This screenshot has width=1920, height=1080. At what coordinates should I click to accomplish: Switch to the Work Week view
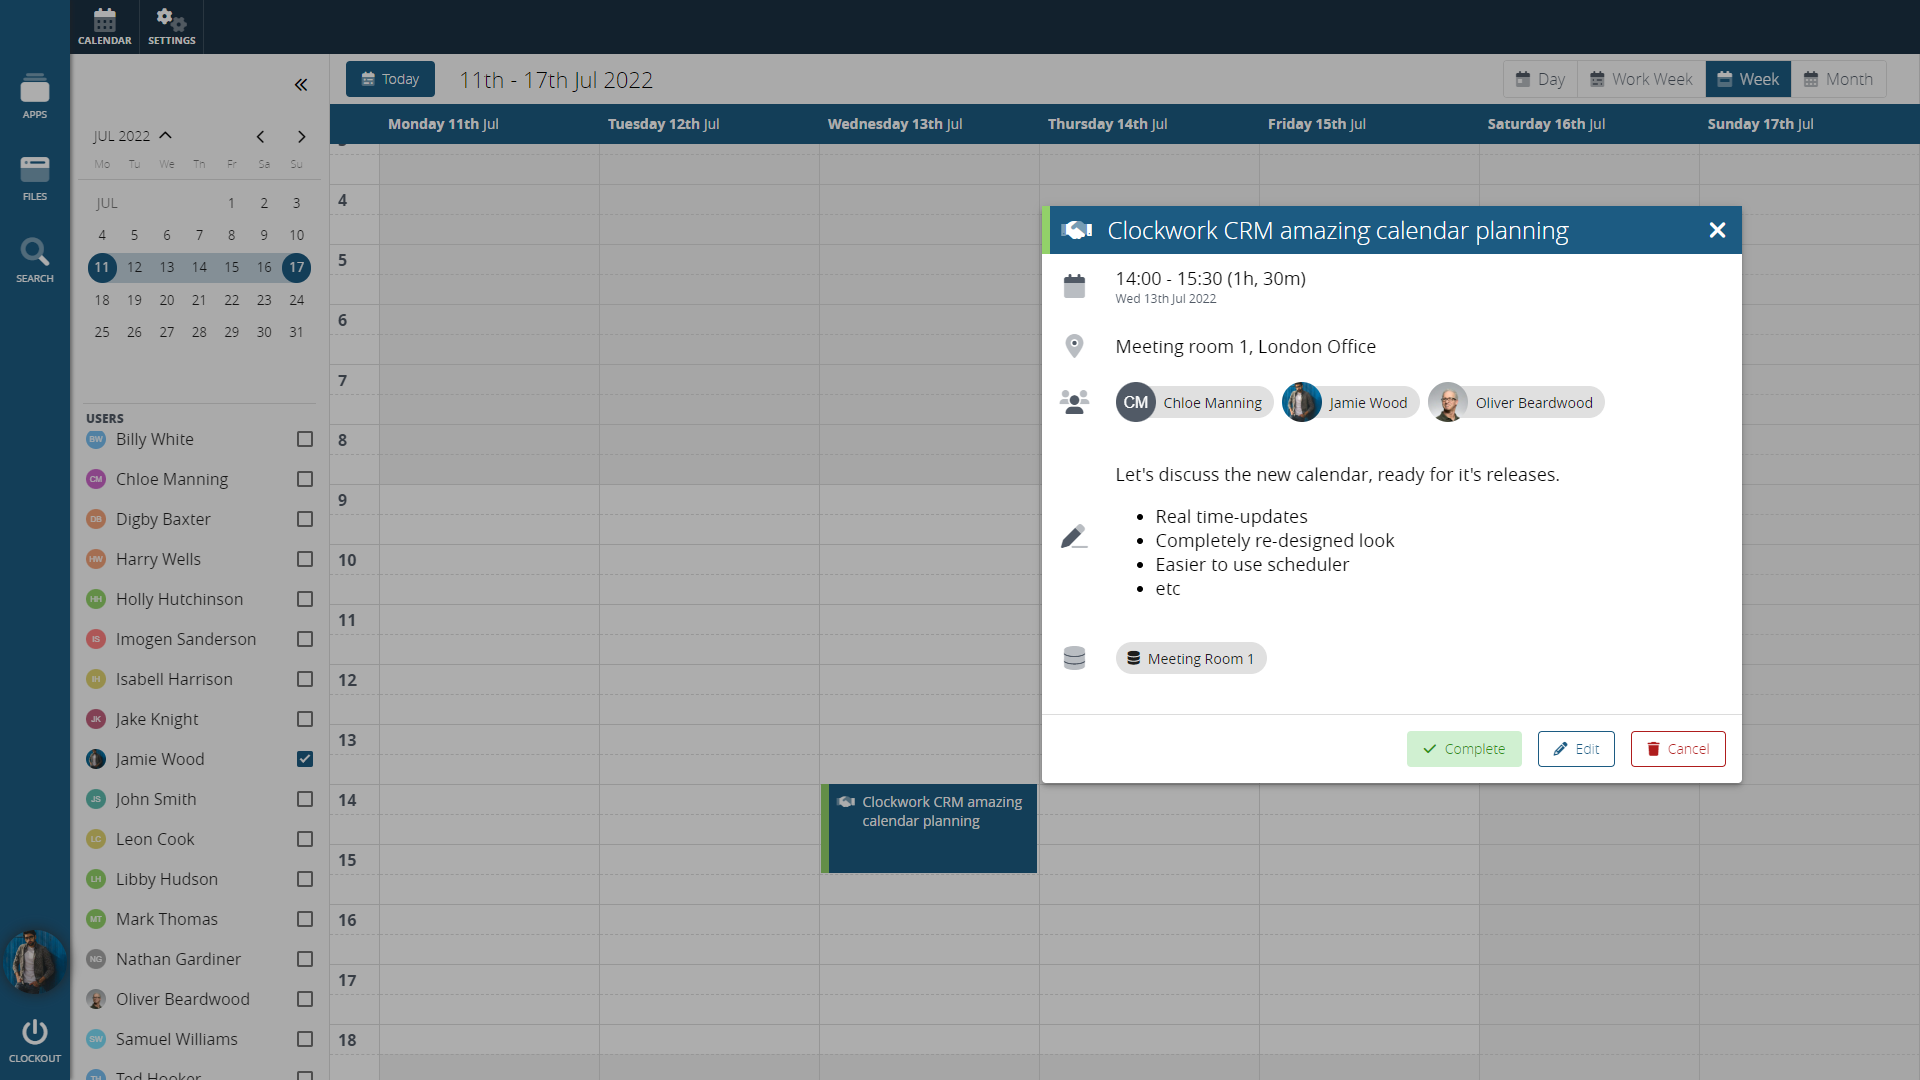(x=1640, y=79)
